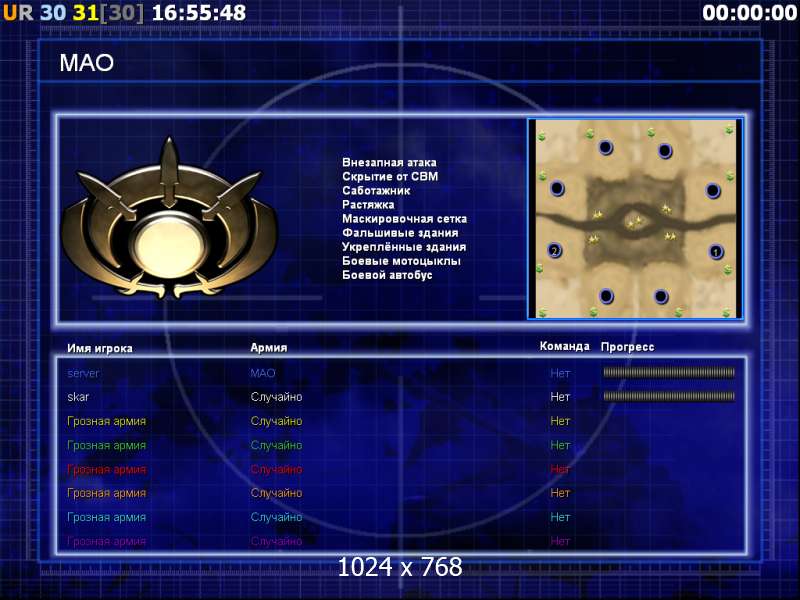The height and width of the screenshot is (600, 800).
Task: Click the bottom-left dollar supply icon on the minimap
Action: pyautogui.click(x=542, y=312)
